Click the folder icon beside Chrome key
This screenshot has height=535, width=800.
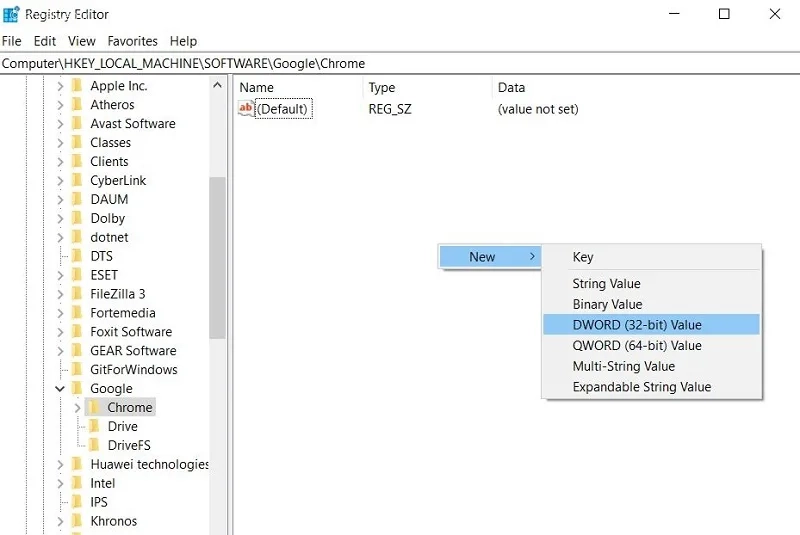click(94, 407)
